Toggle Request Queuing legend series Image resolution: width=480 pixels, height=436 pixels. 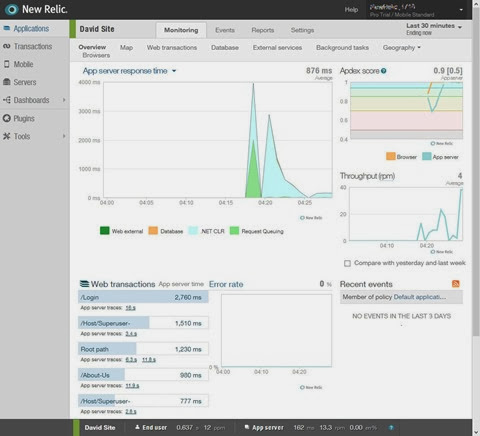[x=234, y=231]
